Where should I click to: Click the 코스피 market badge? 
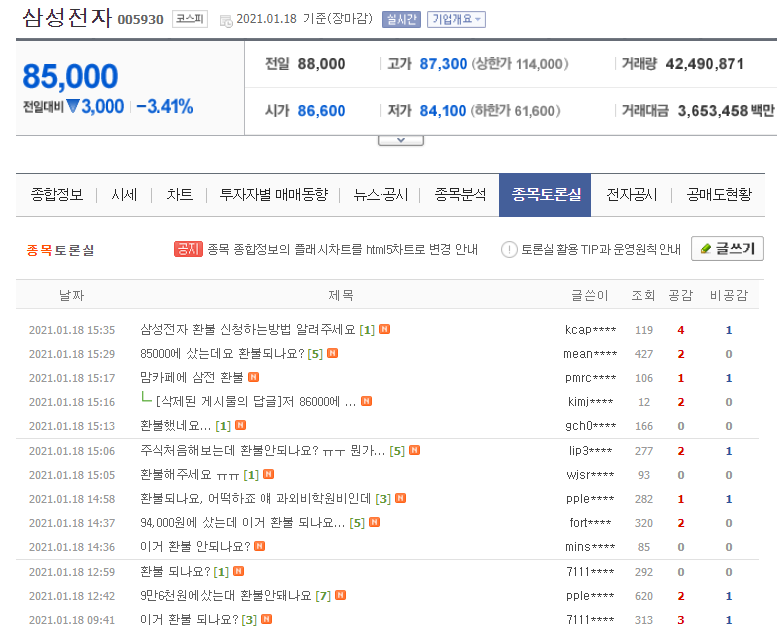point(190,19)
